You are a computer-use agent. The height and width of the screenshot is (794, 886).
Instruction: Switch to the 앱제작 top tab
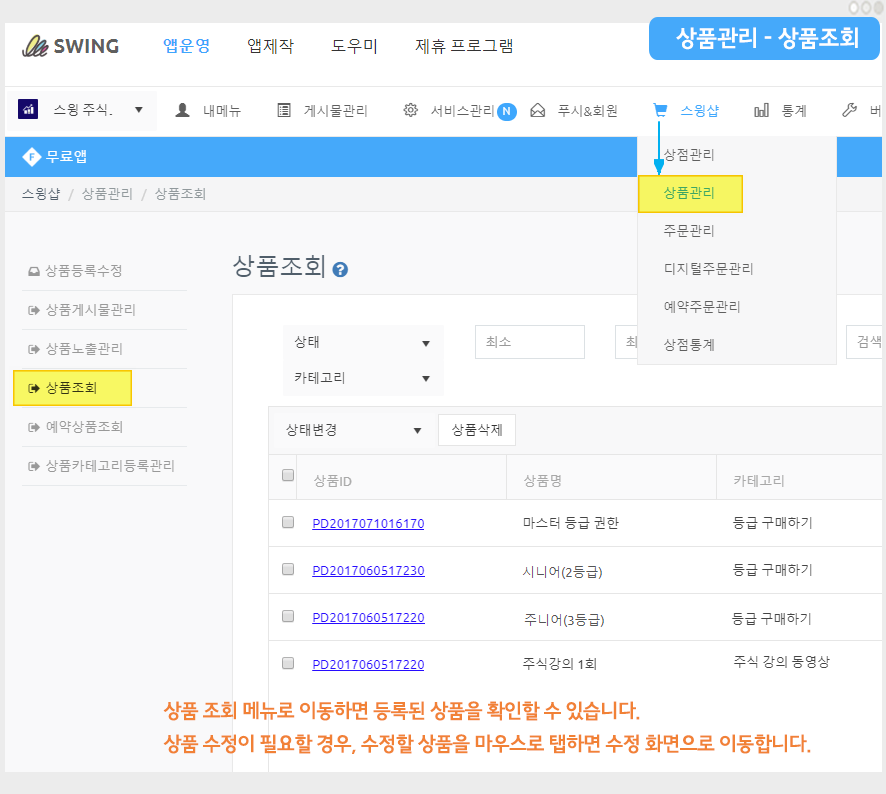pyautogui.click(x=270, y=46)
